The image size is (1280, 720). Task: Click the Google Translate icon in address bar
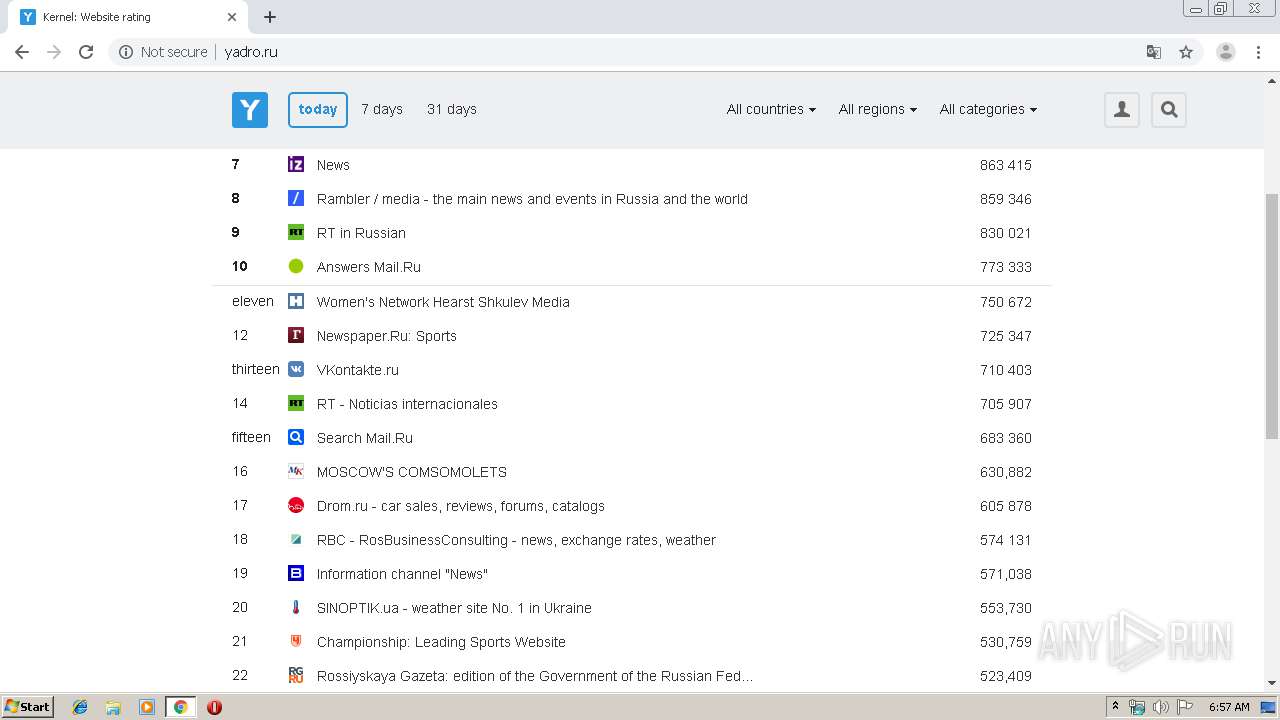1153,52
